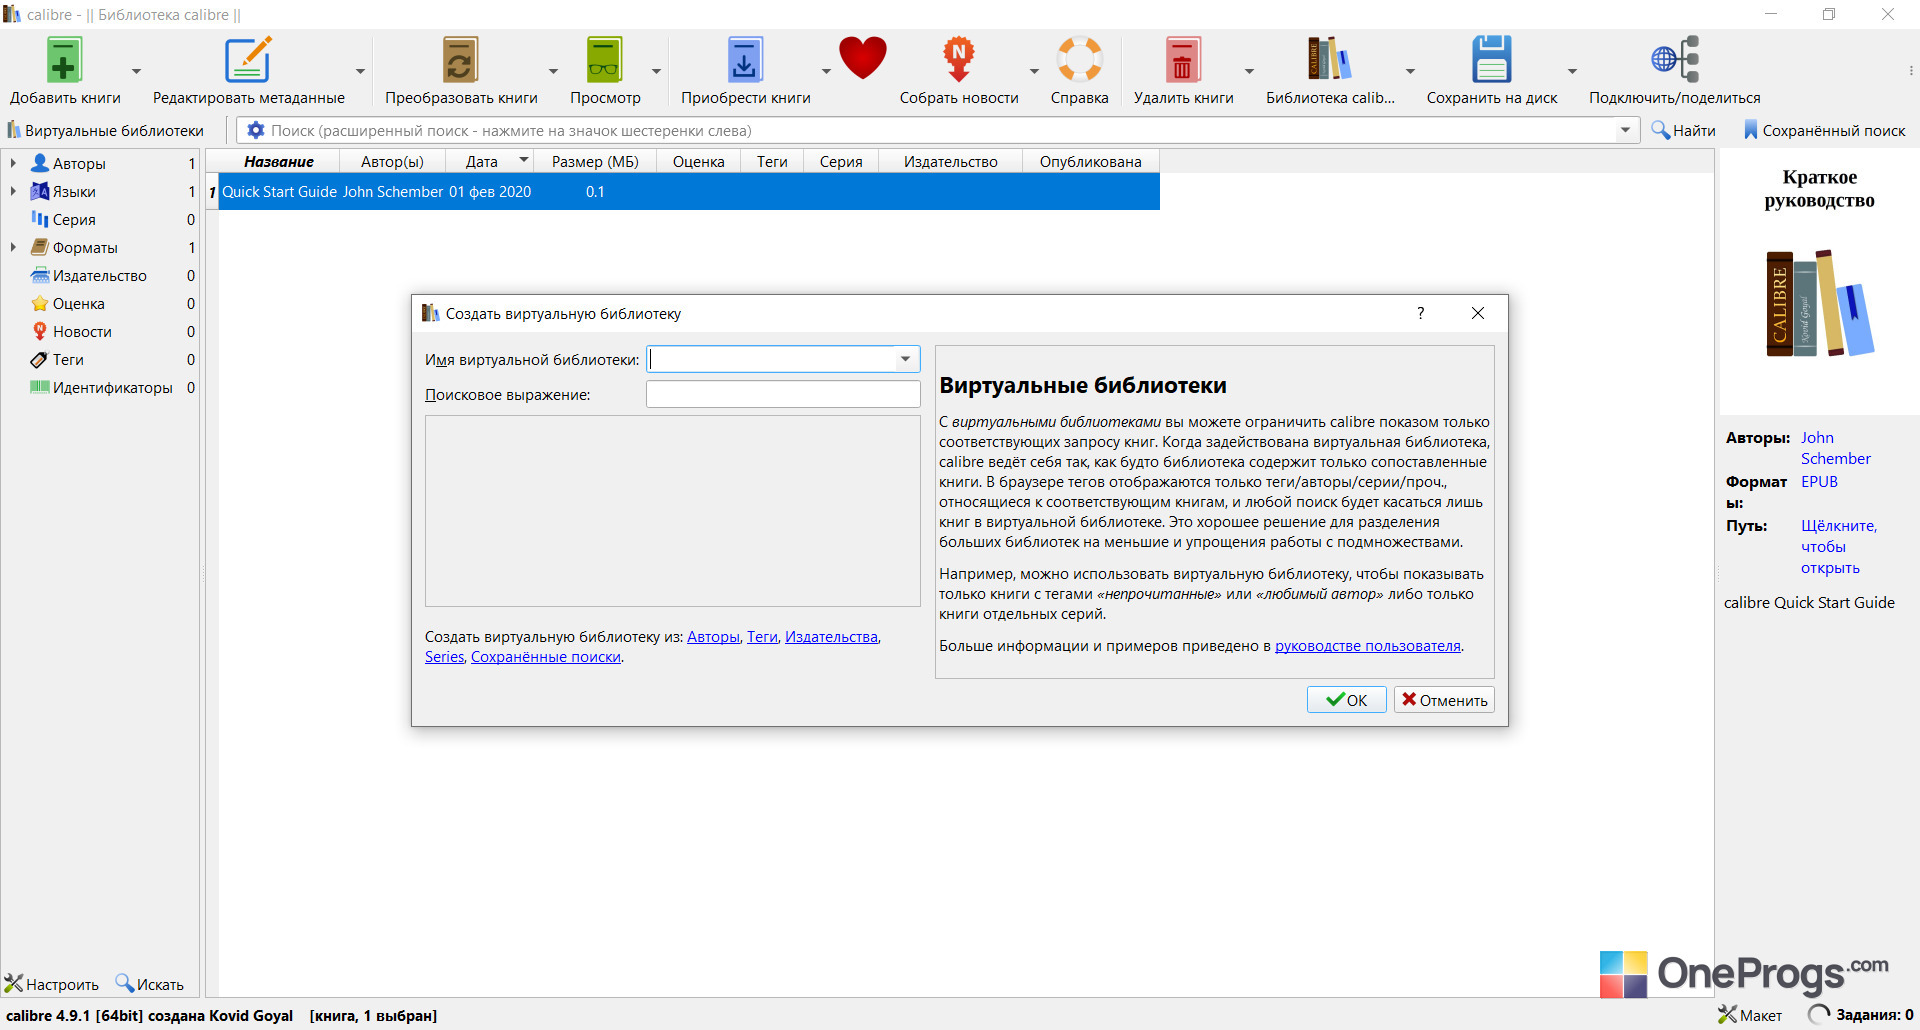Click the Add books green icon
Image resolution: width=1920 pixels, height=1030 pixels.
[x=64, y=60]
